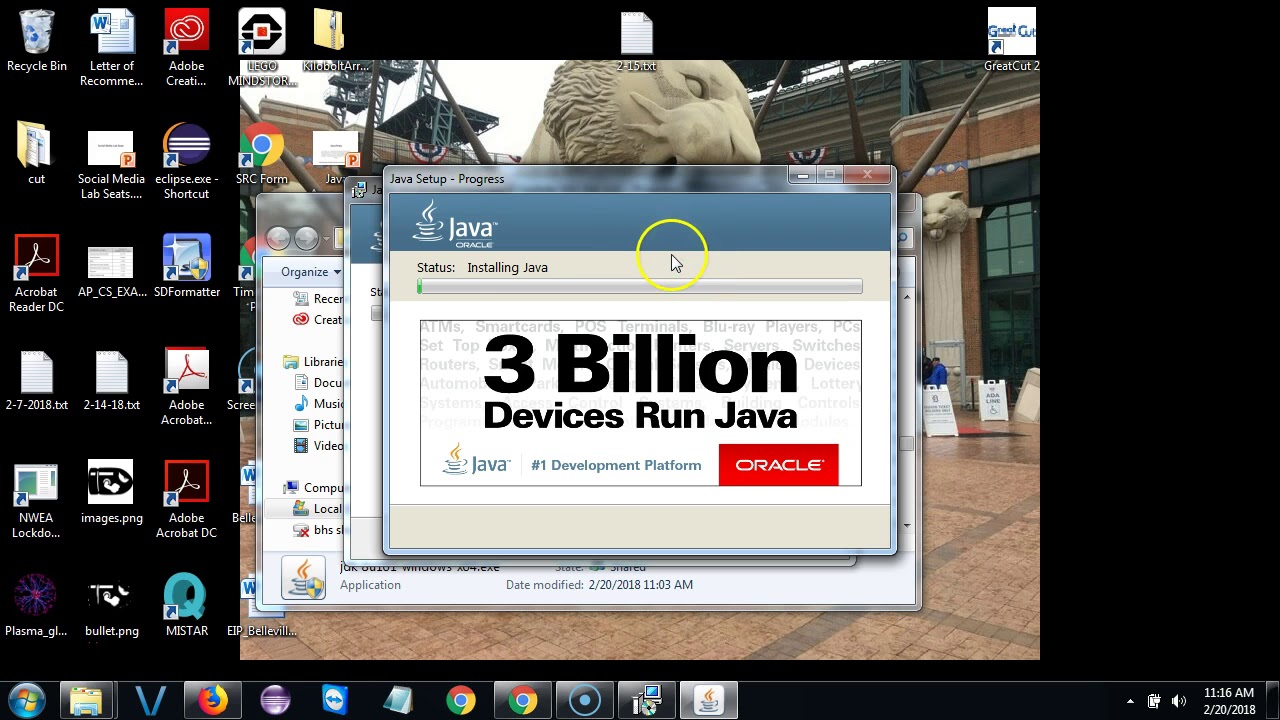1280x720 pixels.
Task: Show hidden system tray icons
Action: pos(1130,701)
